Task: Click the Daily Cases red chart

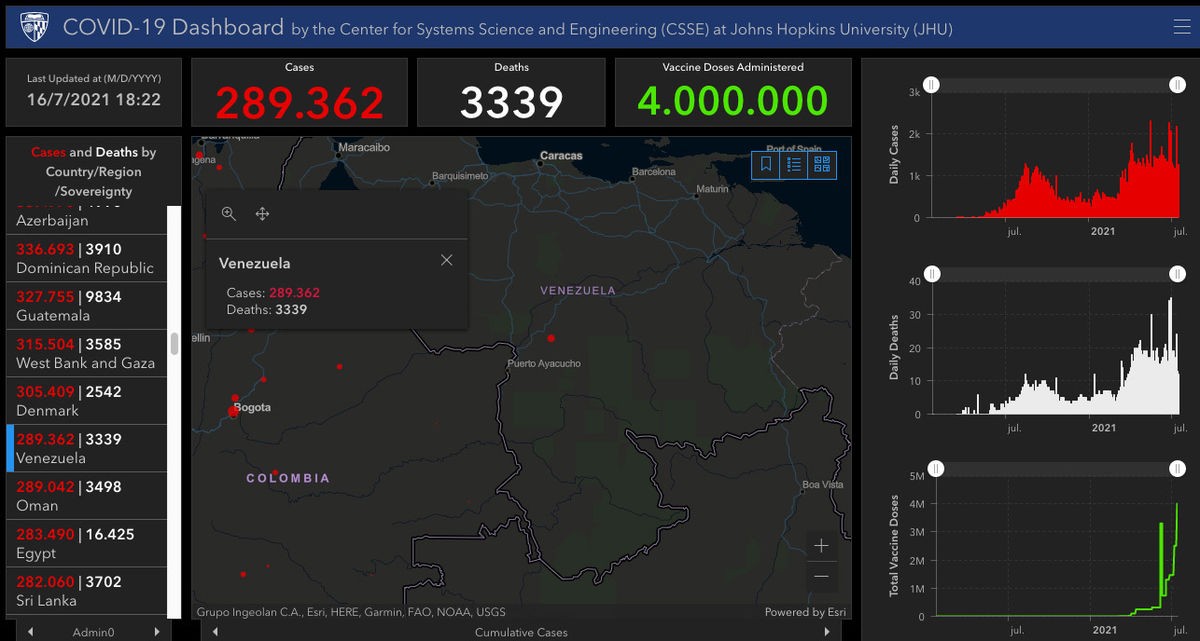Action: (x=1056, y=156)
